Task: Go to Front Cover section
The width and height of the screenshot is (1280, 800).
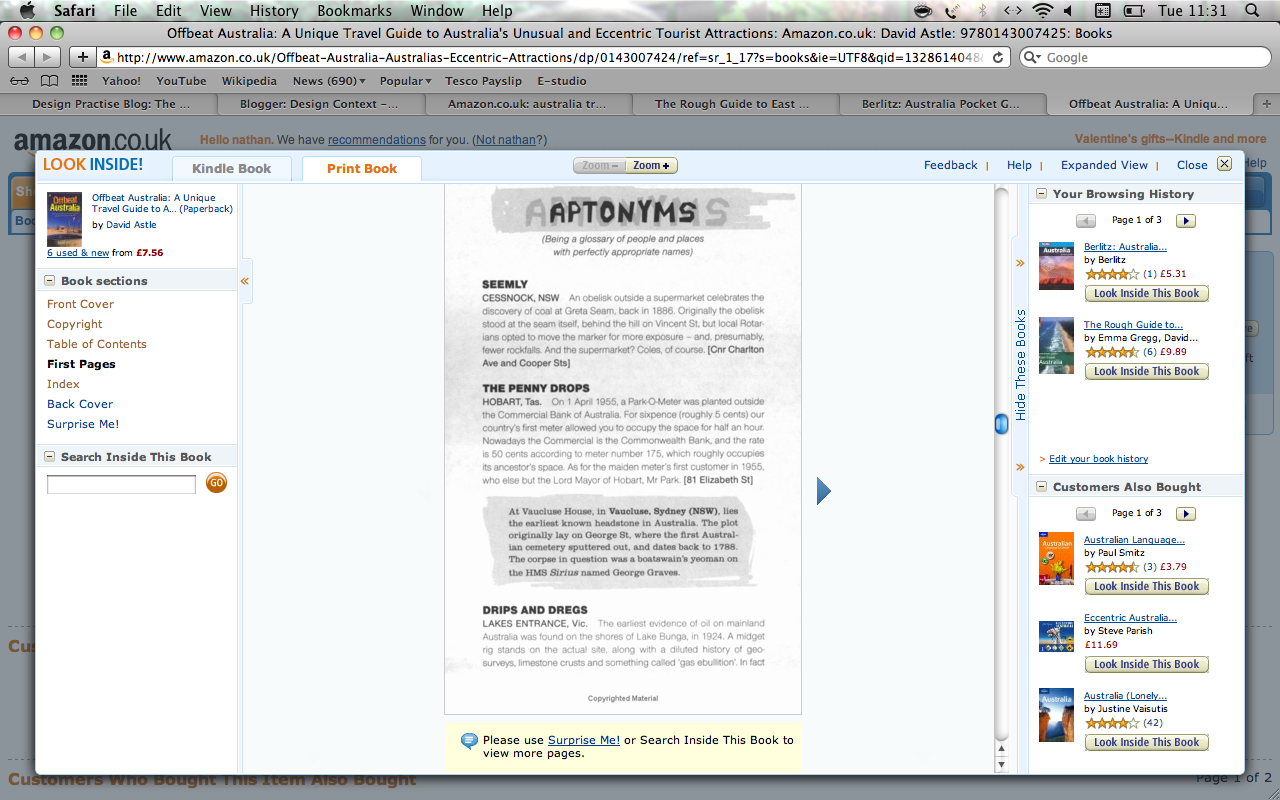Action: click(x=80, y=304)
